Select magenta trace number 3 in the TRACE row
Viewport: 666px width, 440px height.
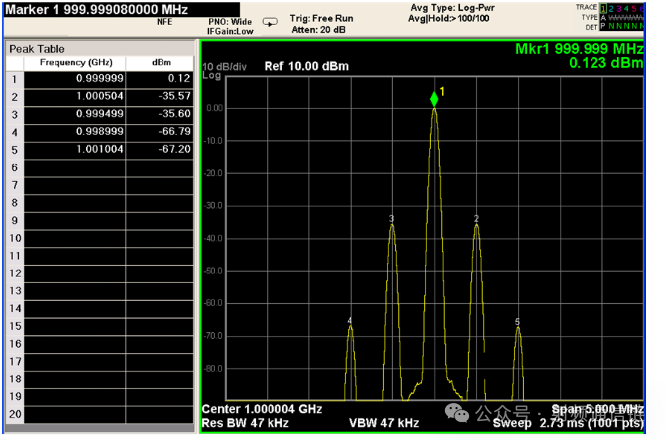[x=618, y=8]
